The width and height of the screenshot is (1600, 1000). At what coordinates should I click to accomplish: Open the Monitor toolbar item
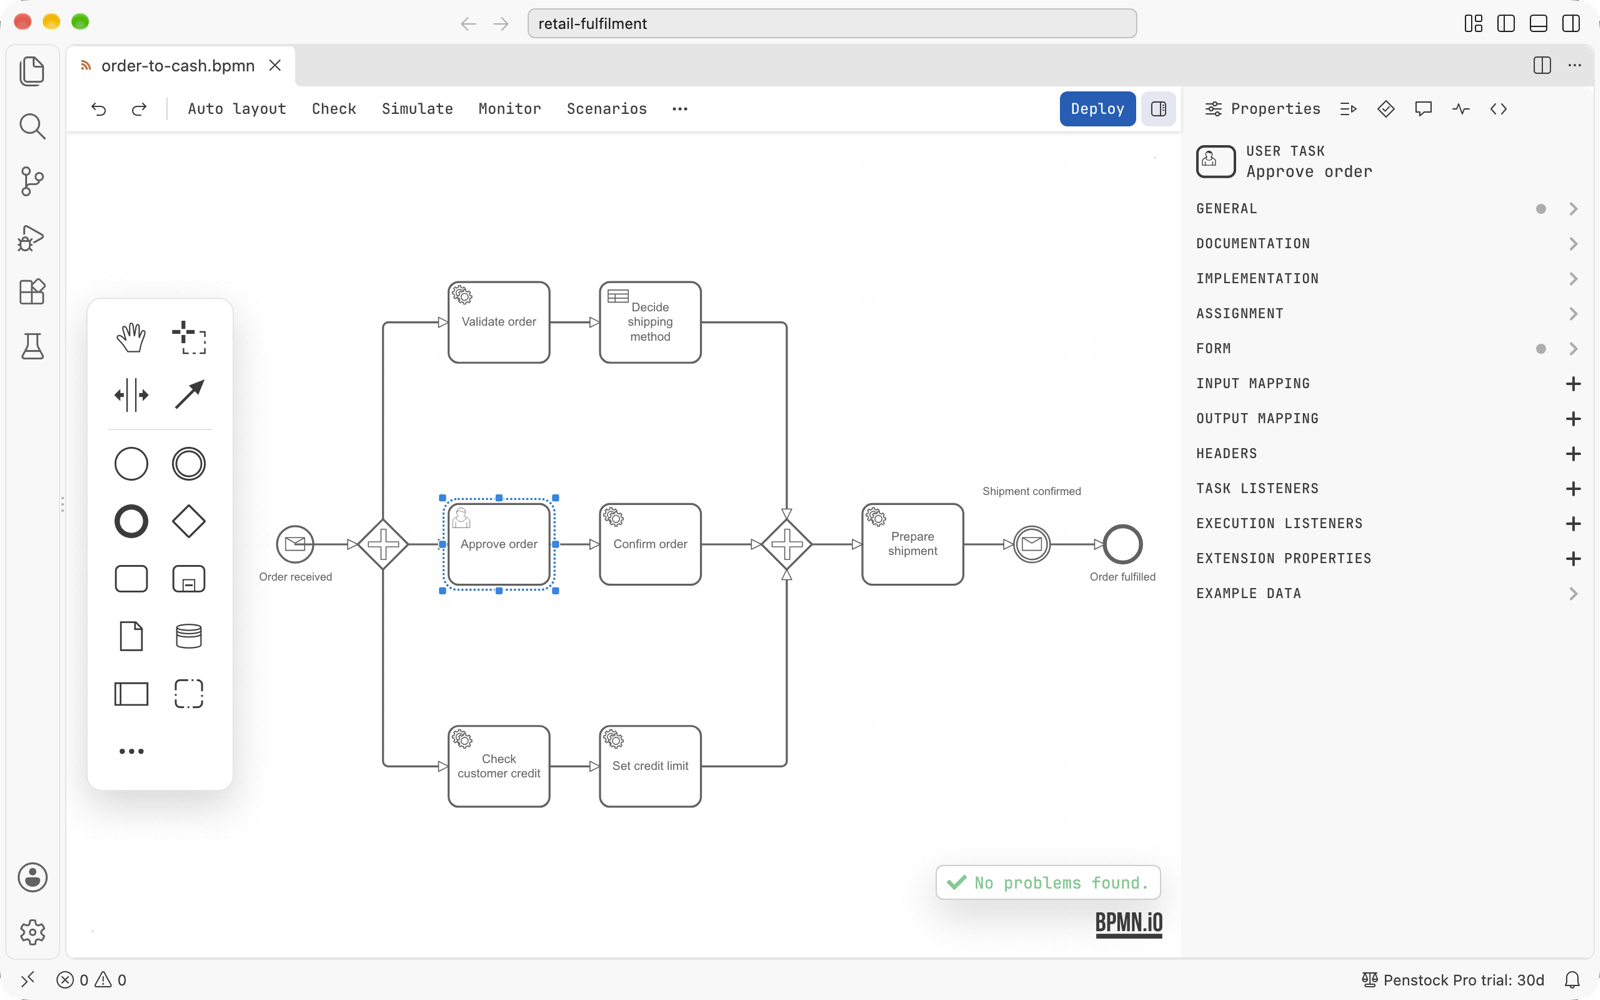coord(510,109)
